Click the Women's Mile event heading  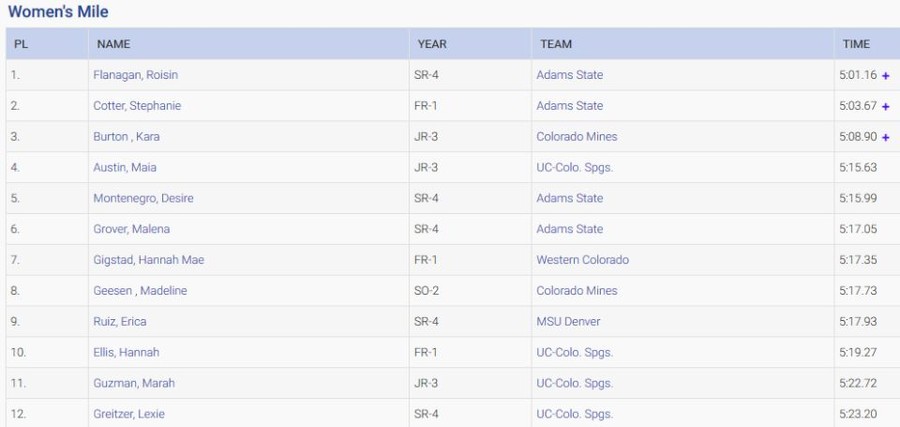click(x=58, y=12)
